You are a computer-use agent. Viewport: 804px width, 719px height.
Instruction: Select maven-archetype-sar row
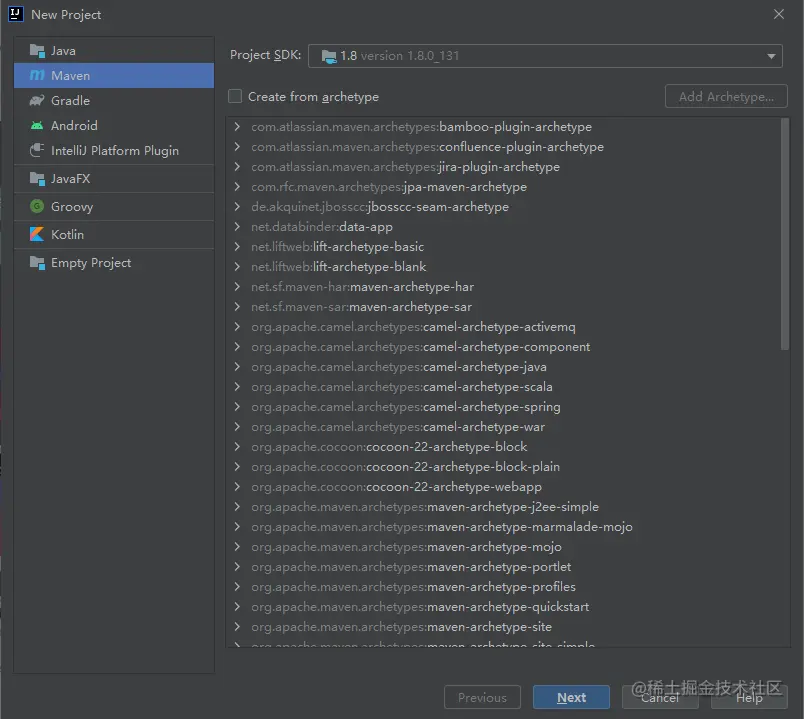502,307
